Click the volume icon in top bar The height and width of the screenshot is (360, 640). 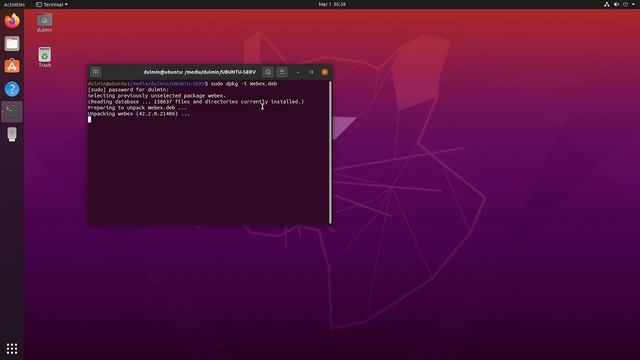pyautogui.click(x=616, y=4)
